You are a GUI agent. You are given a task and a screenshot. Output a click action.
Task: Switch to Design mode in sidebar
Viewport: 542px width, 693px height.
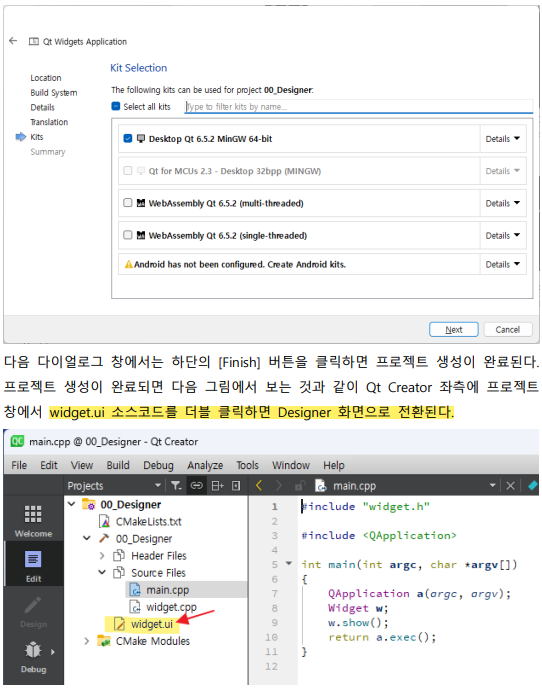click(33, 612)
